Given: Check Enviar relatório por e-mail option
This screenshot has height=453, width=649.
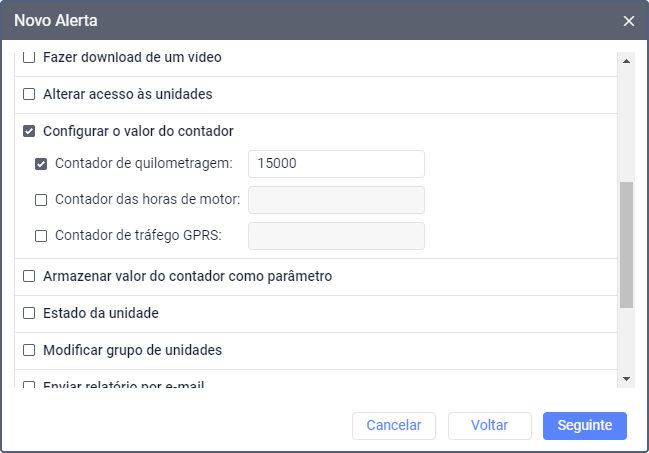Looking at the screenshot, I should pyautogui.click(x=29, y=385).
